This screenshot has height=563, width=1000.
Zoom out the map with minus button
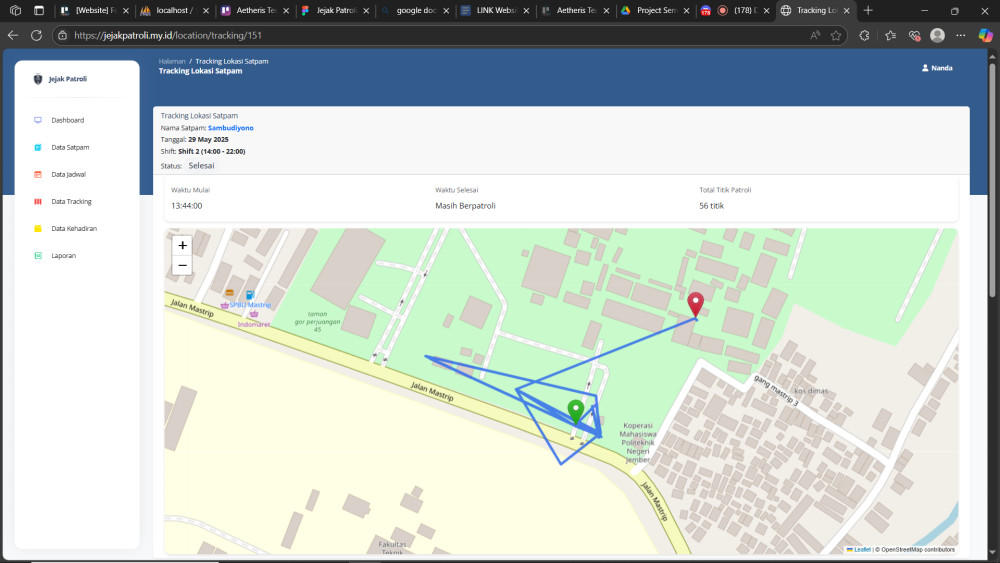(182, 265)
